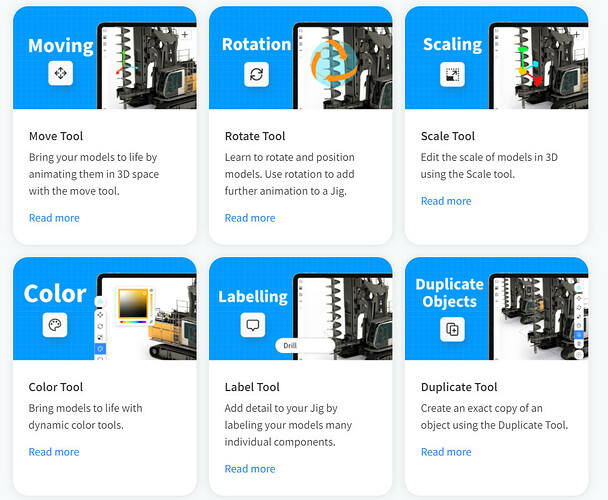The image size is (608, 500).
Task: Click the color picker gradient square in Color banner
Action: 133,303
